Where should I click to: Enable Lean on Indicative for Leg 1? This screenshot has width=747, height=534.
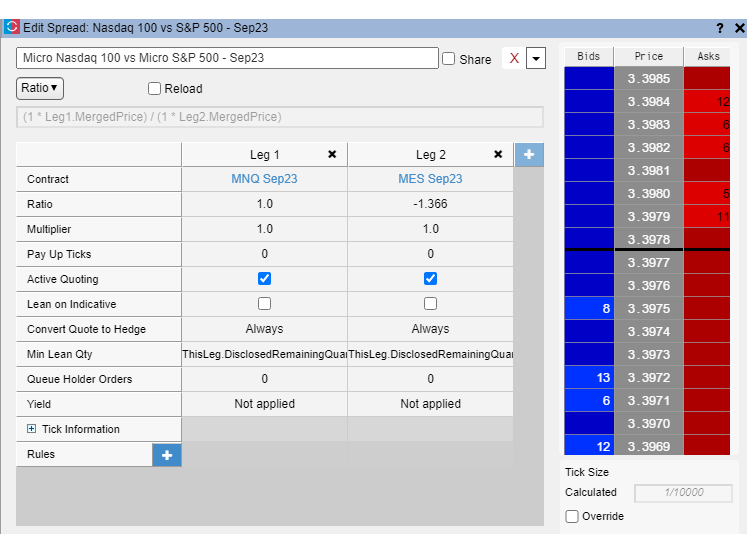click(264, 303)
